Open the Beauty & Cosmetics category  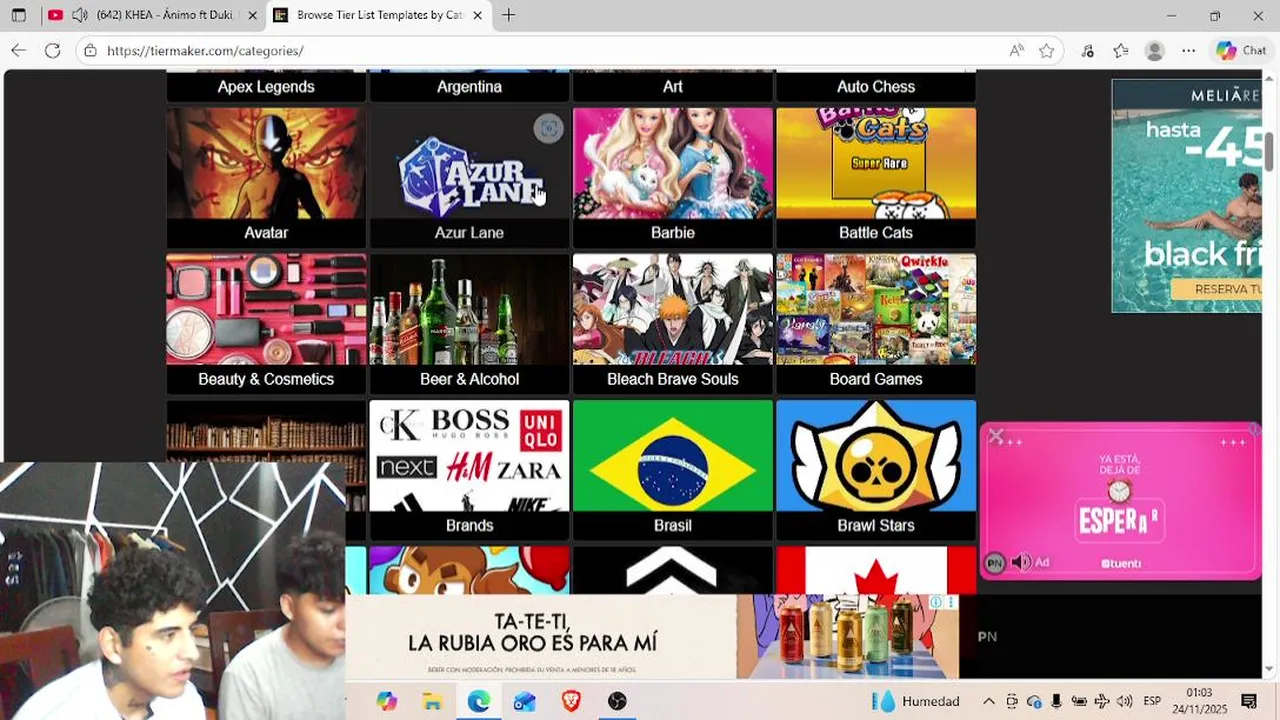[x=266, y=322]
